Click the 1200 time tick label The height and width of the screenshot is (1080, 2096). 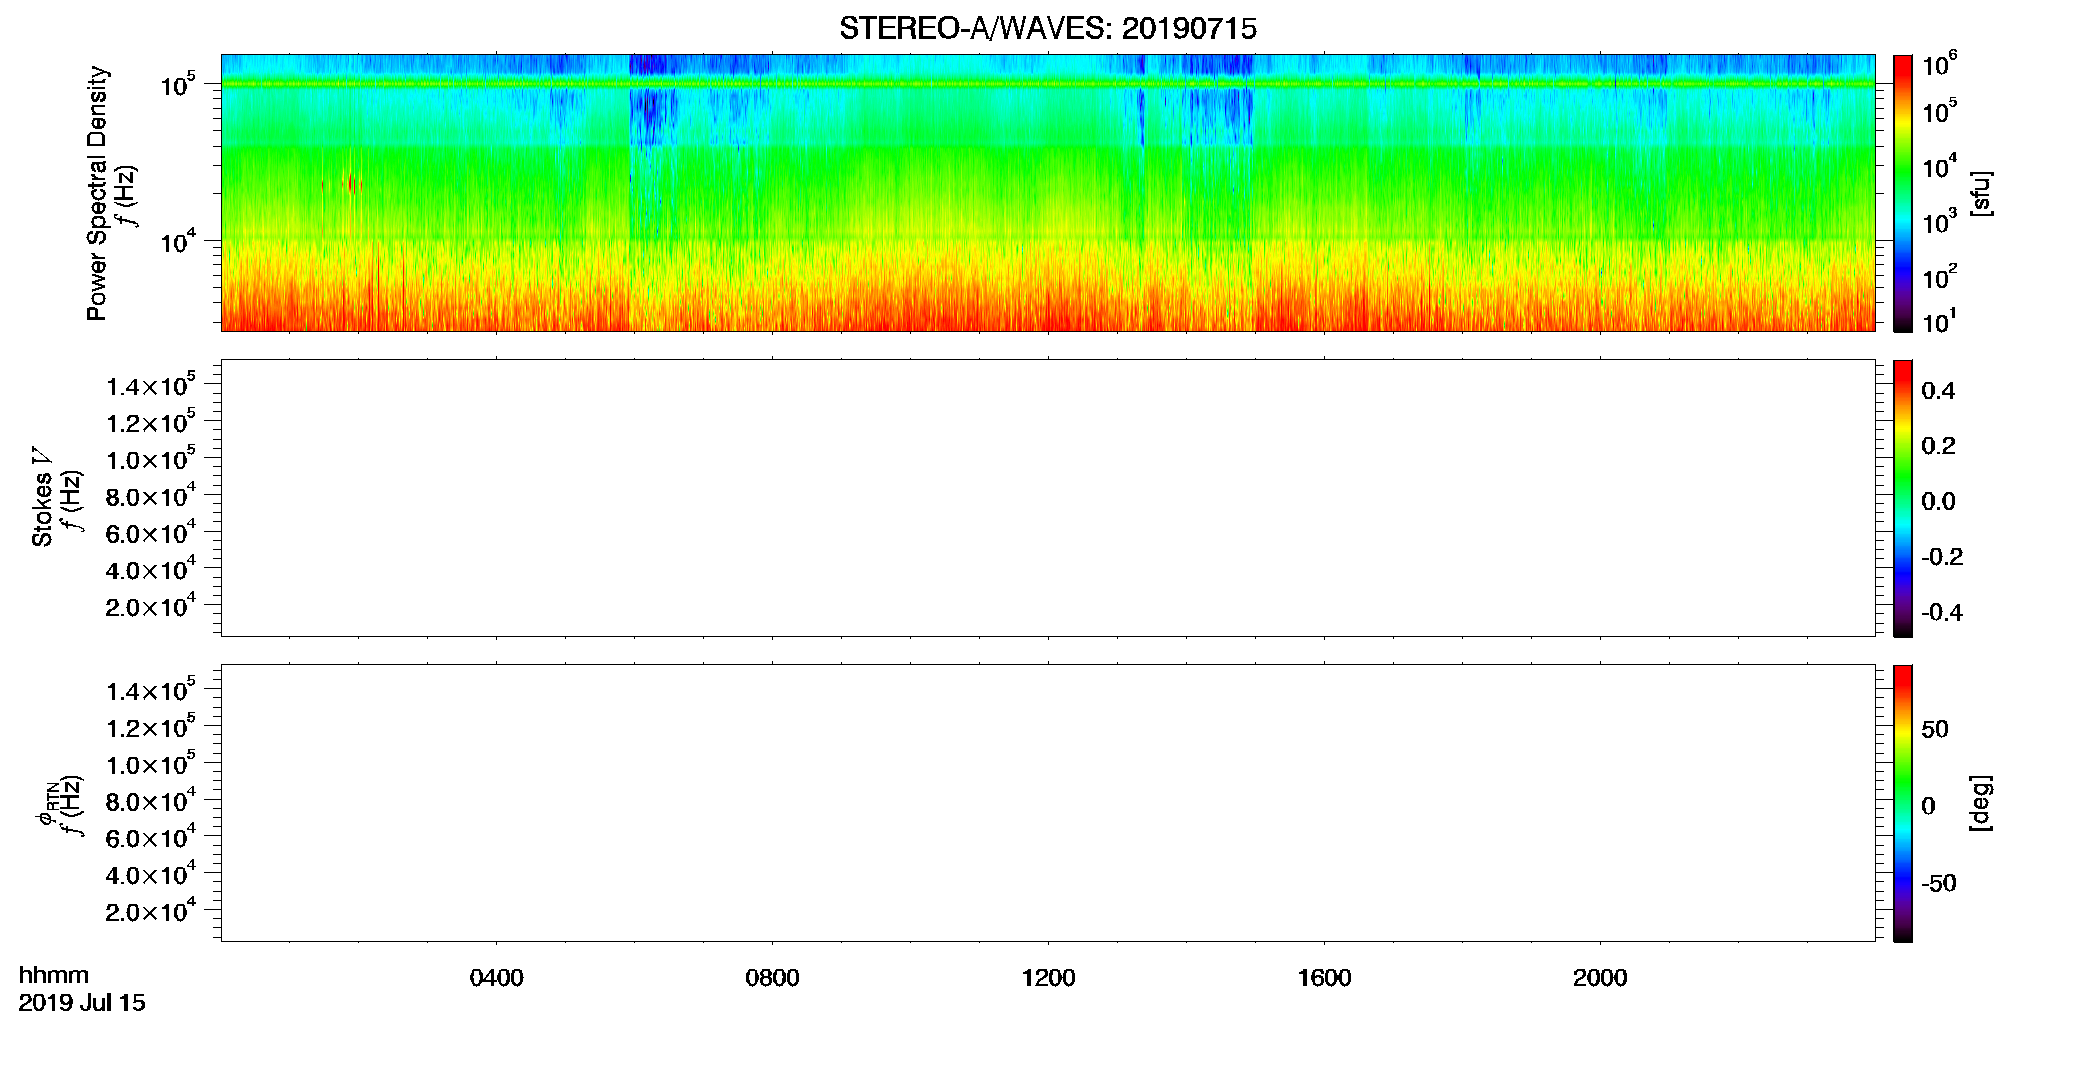click(1048, 978)
